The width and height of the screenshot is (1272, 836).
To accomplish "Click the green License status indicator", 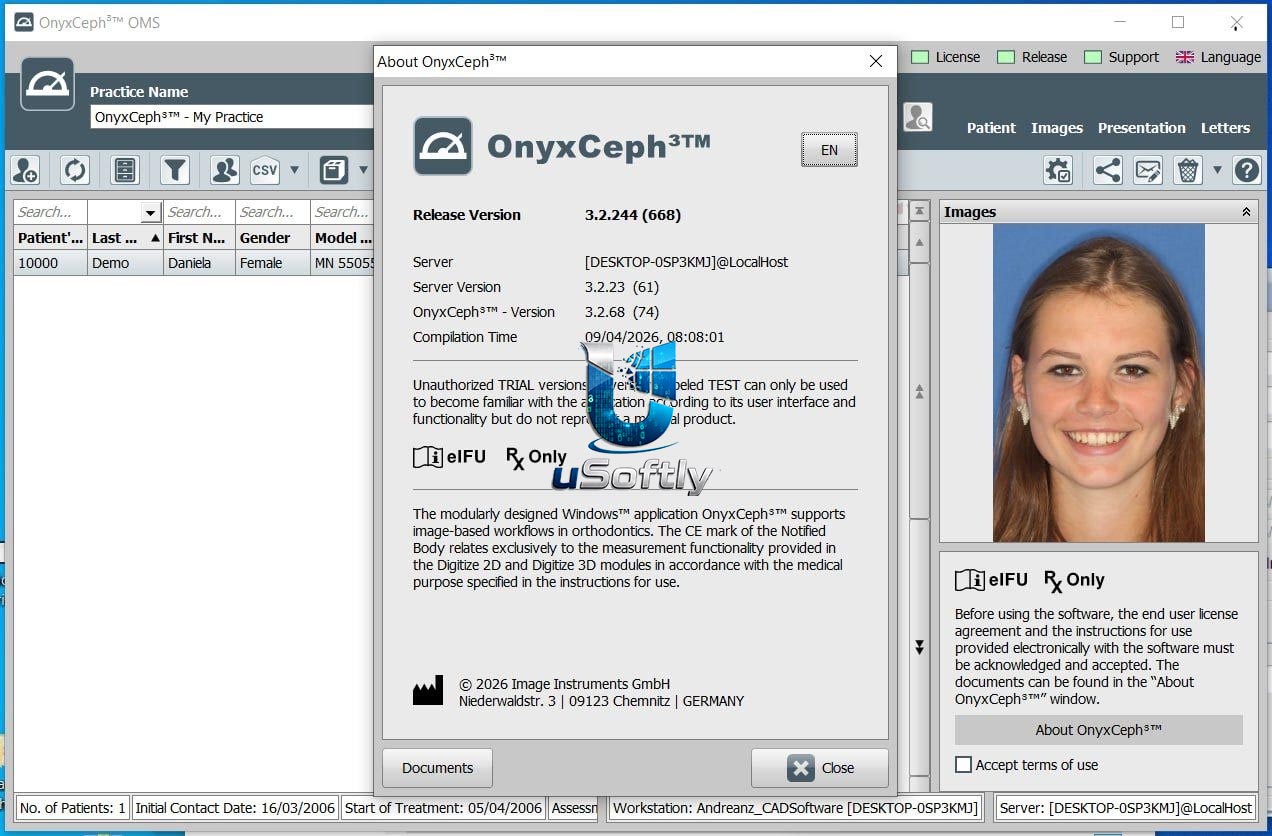I will [x=920, y=57].
